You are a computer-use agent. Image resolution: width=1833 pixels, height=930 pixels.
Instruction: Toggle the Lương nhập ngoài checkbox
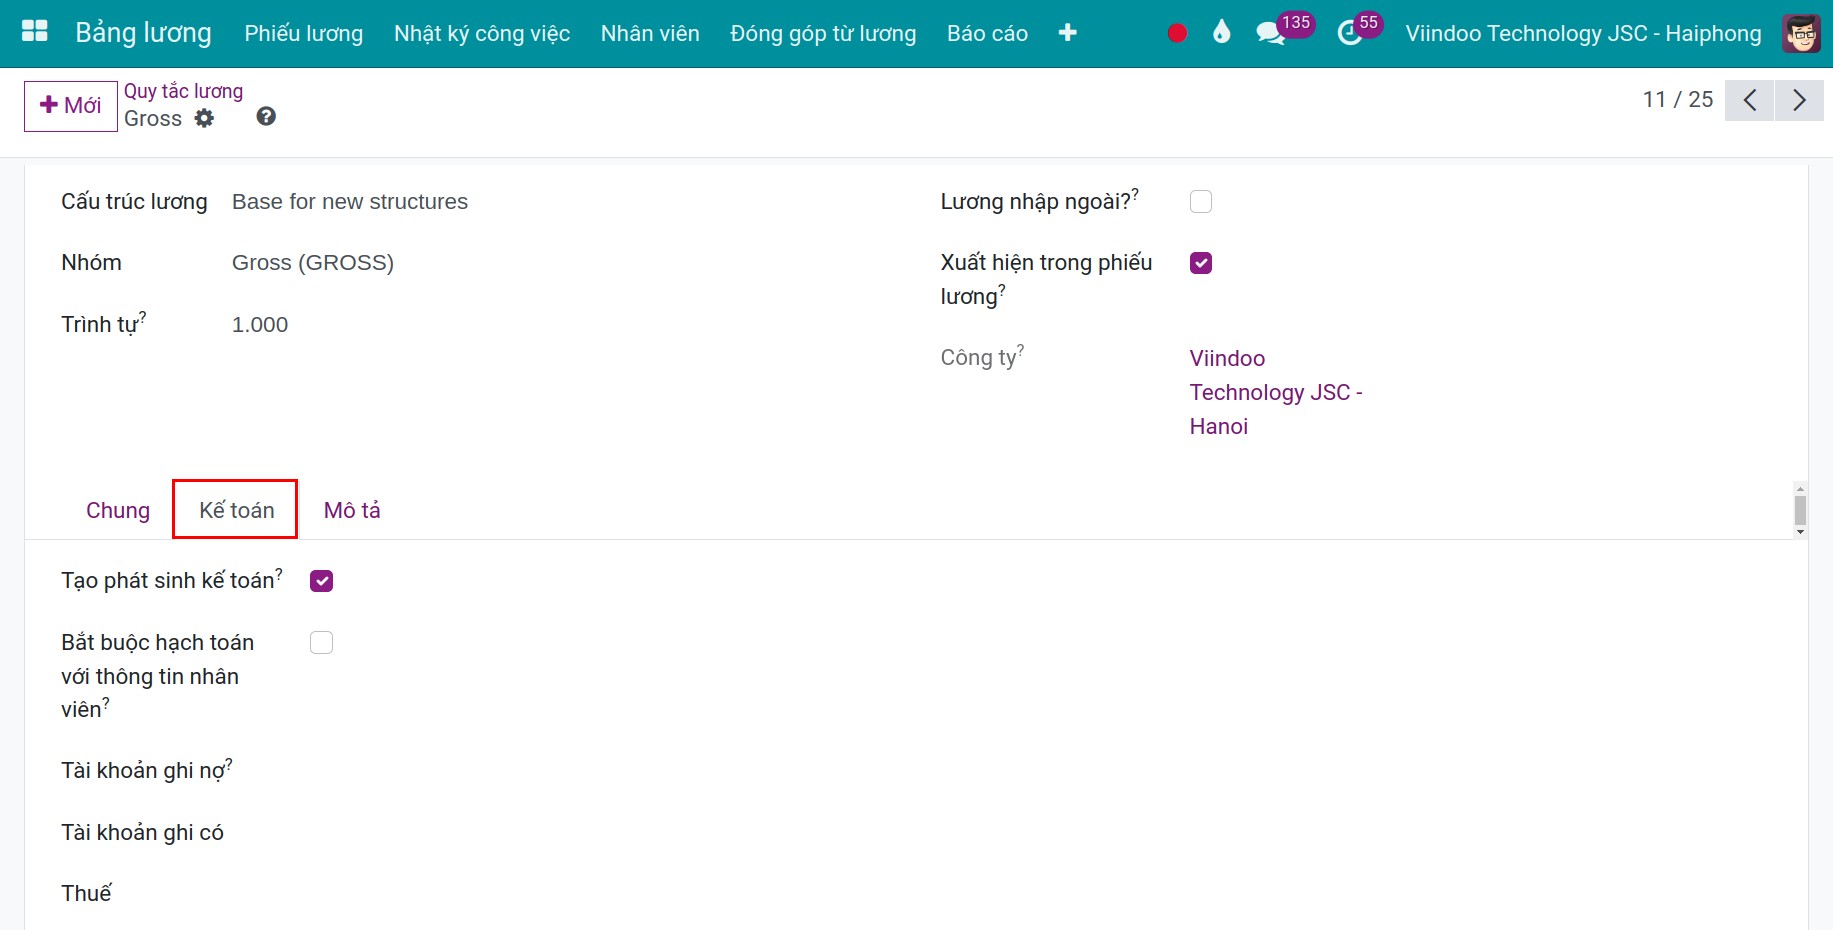click(x=1201, y=202)
